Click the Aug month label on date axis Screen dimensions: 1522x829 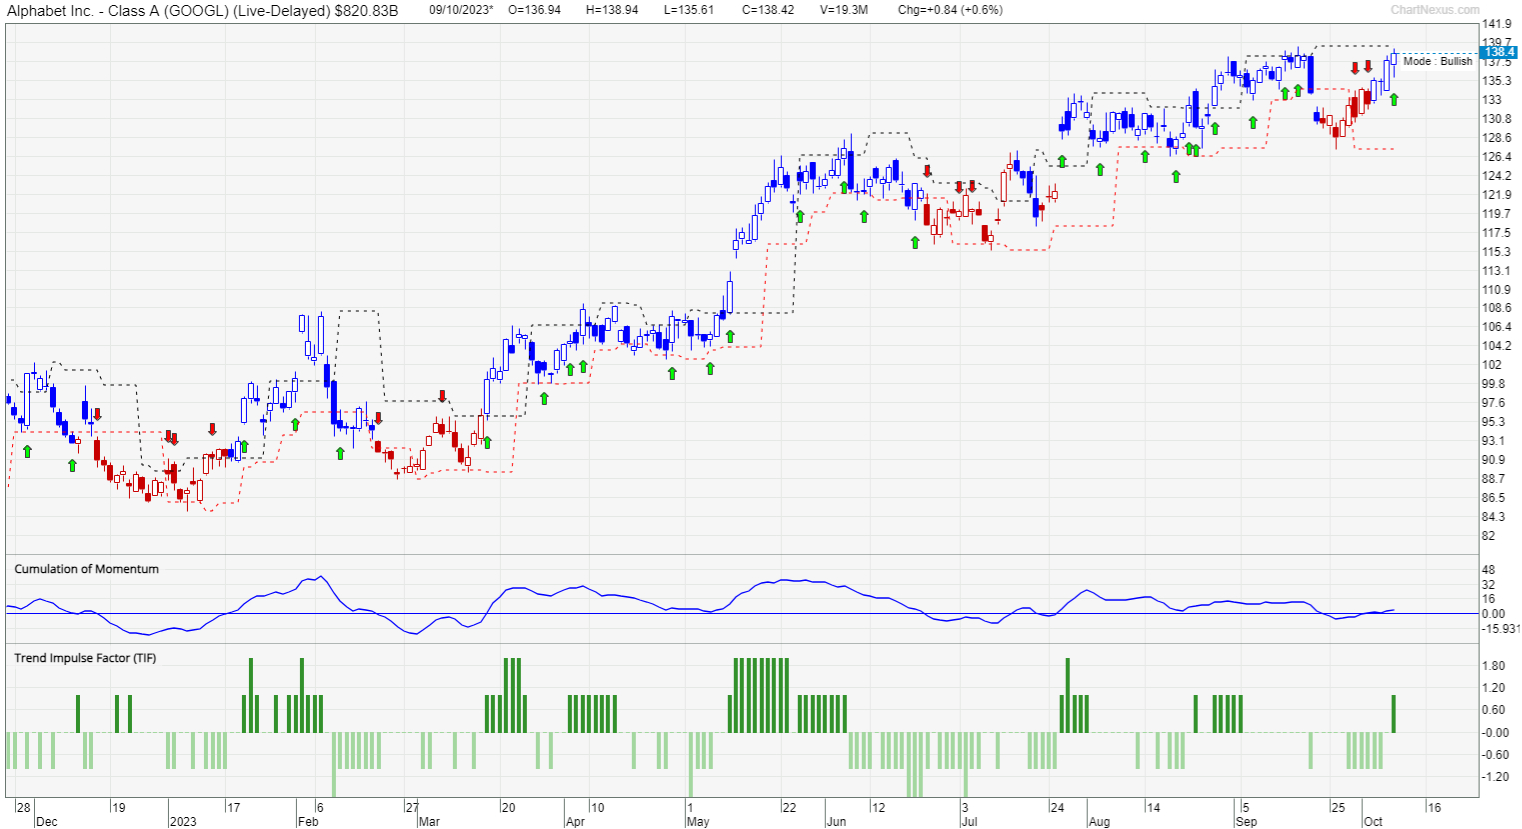(x=1099, y=822)
